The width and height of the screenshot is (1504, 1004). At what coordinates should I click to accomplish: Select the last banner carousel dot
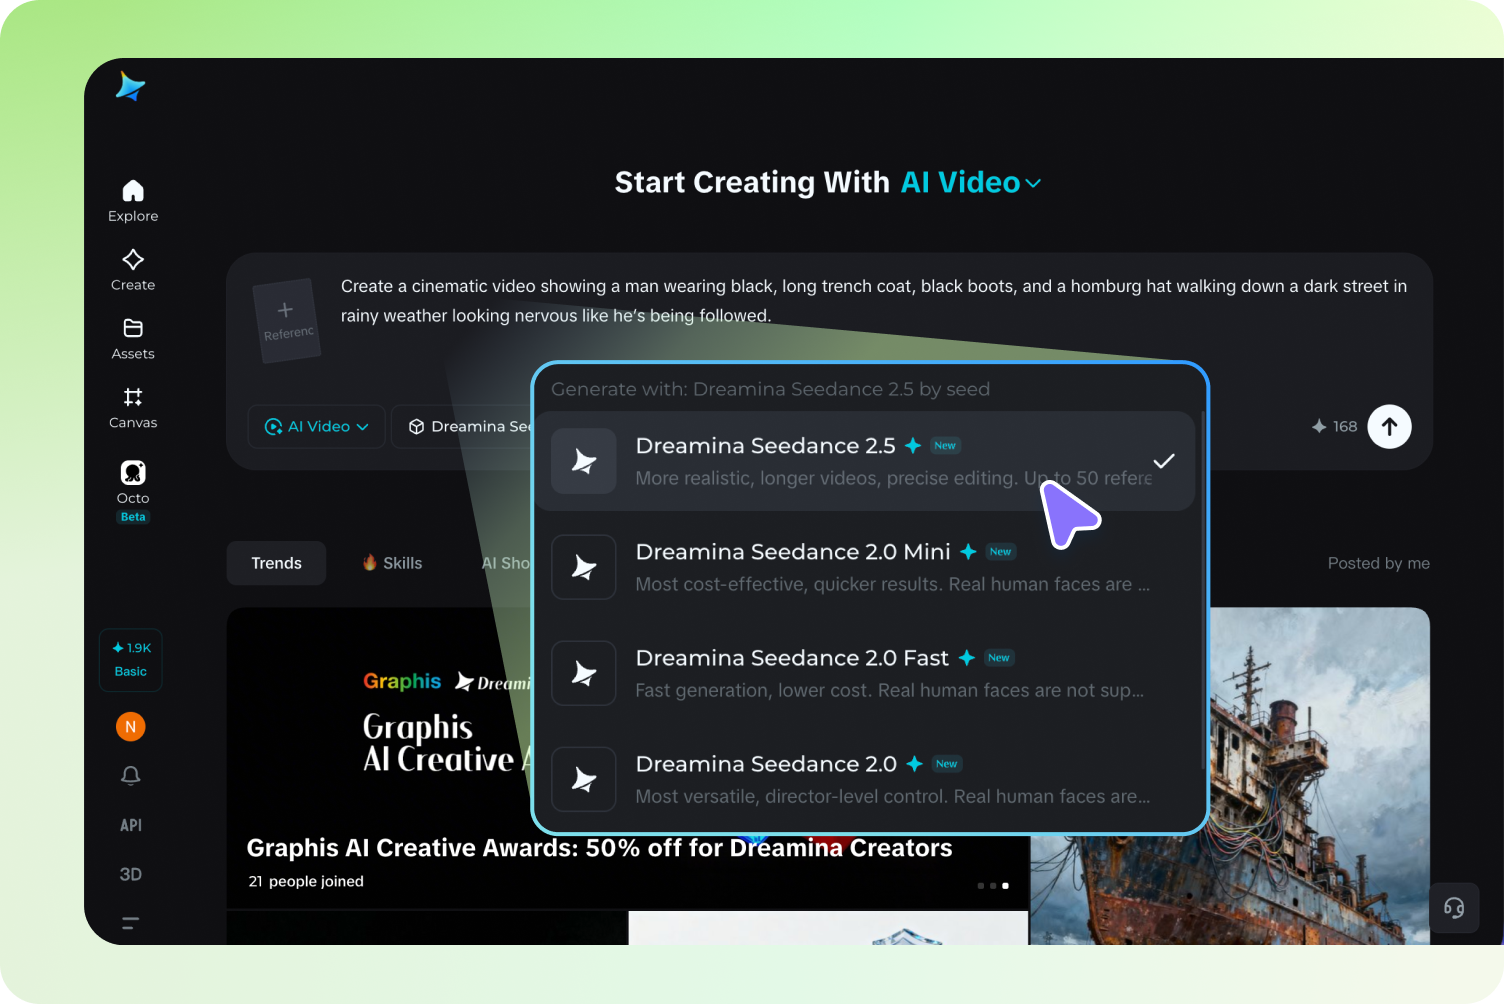[1005, 886]
